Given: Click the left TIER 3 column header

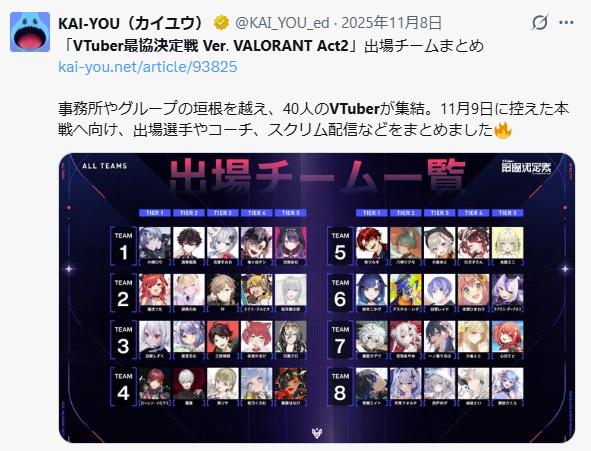Looking at the screenshot, I should click(223, 213).
